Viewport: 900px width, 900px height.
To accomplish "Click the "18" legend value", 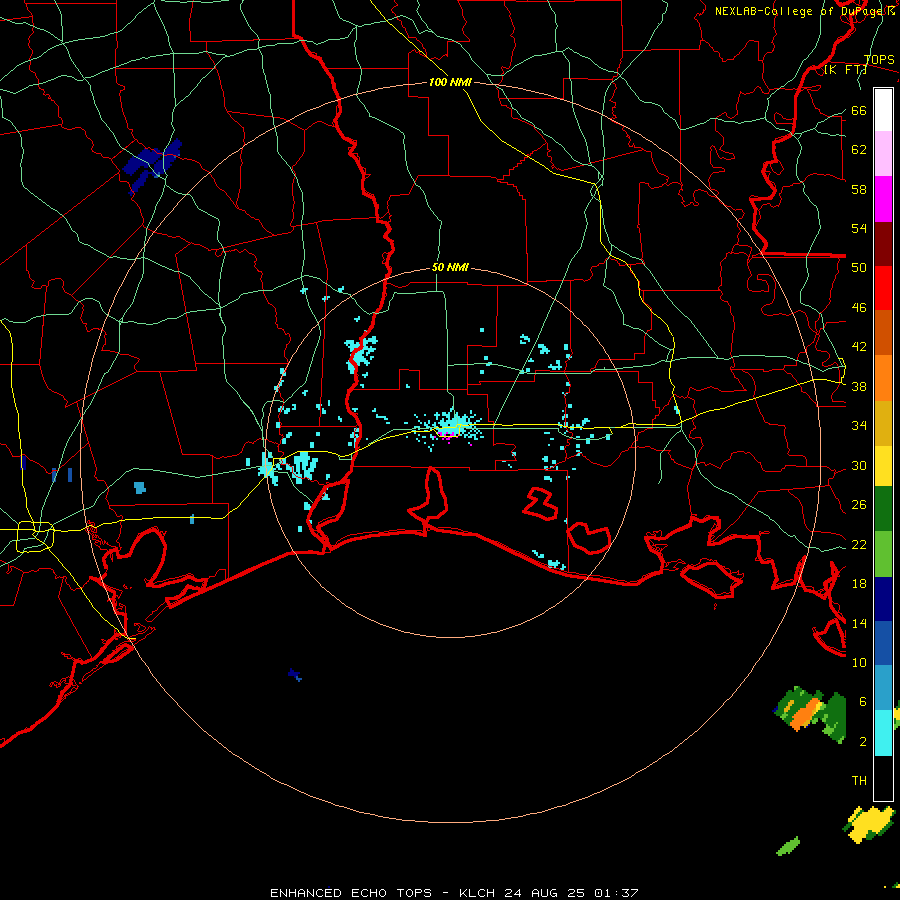I will pyautogui.click(x=859, y=584).
